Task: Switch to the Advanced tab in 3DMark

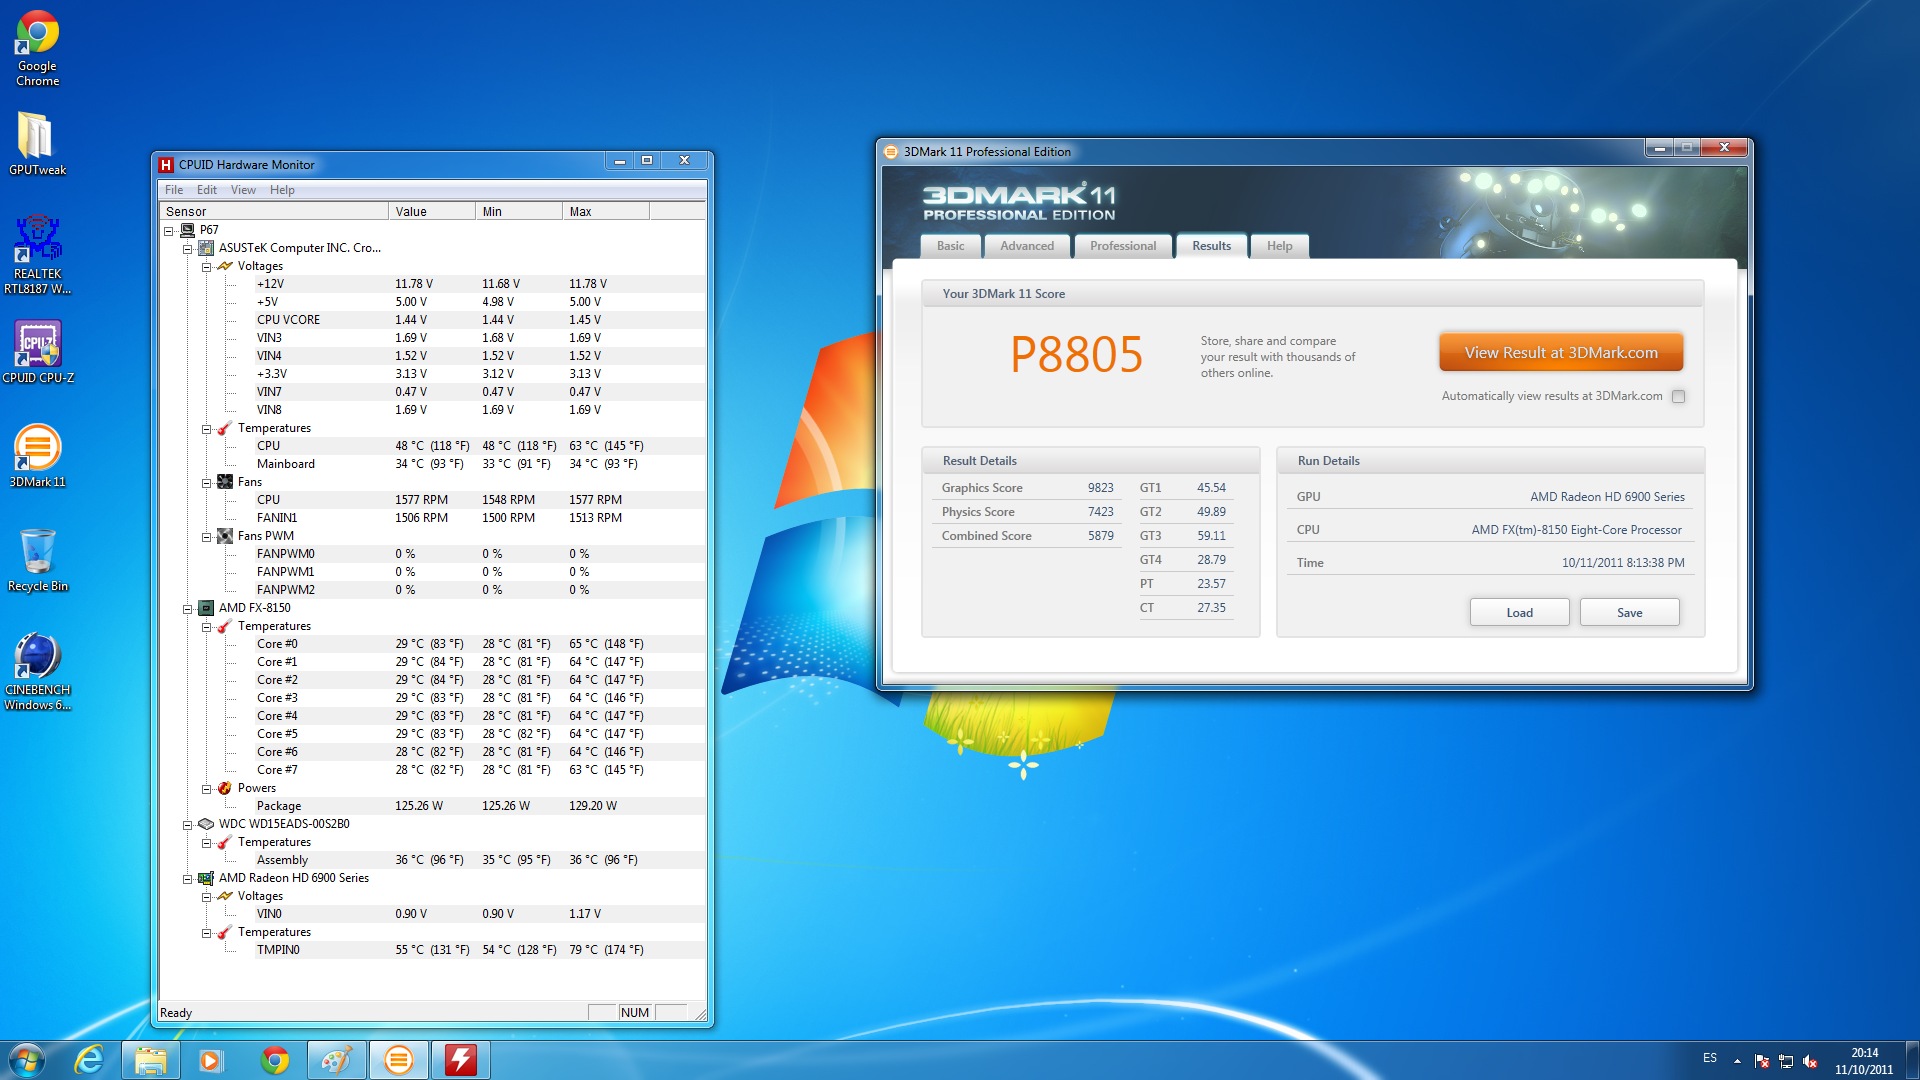Action: pos(1026,246)
